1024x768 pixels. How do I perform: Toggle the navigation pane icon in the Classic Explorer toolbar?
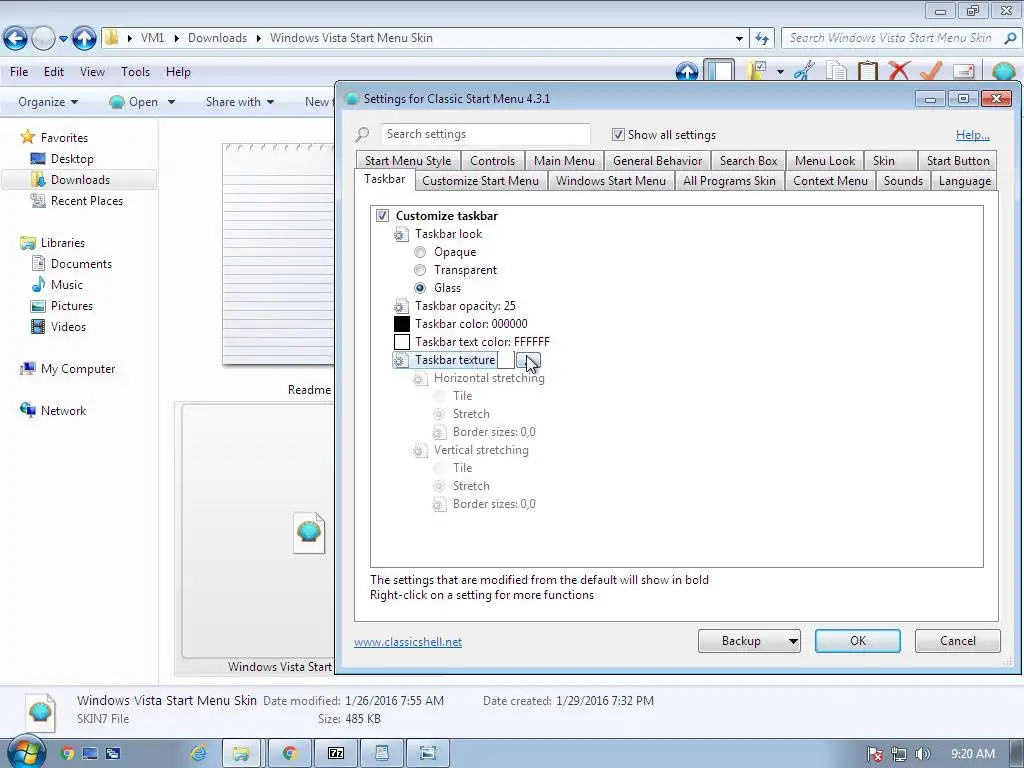click(x=720, y=71)
